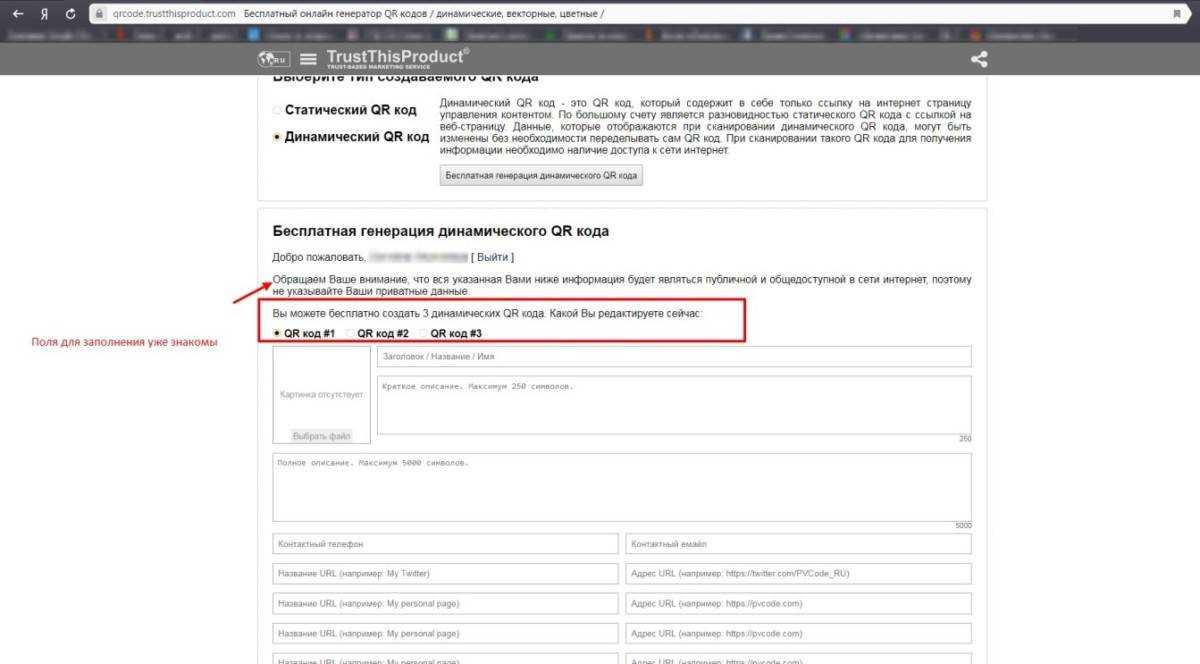Open the language globe RU selector
The image size is (1200, 664).
pos(271,59)
